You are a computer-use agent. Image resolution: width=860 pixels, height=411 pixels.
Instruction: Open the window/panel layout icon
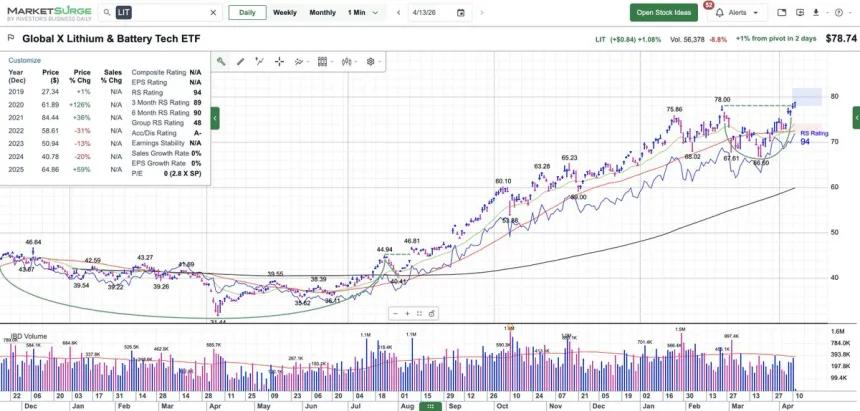(x=782, y=12)
